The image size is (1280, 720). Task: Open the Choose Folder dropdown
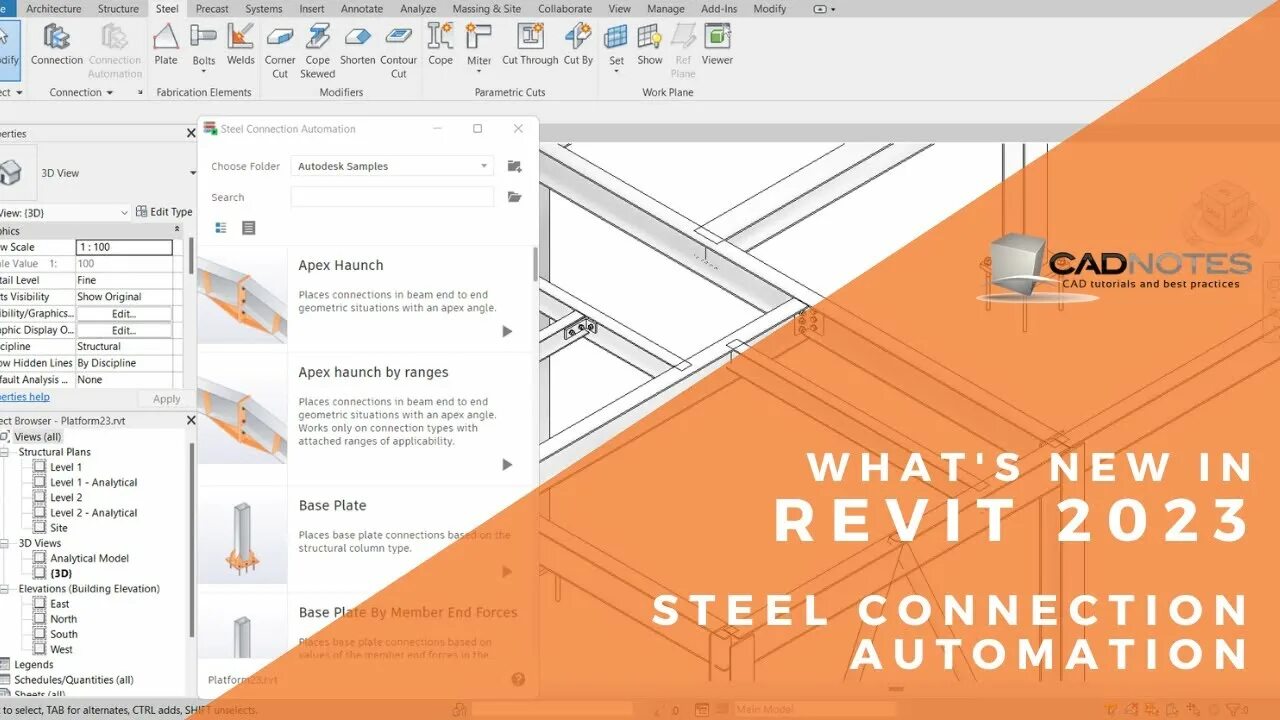(392, 166)
